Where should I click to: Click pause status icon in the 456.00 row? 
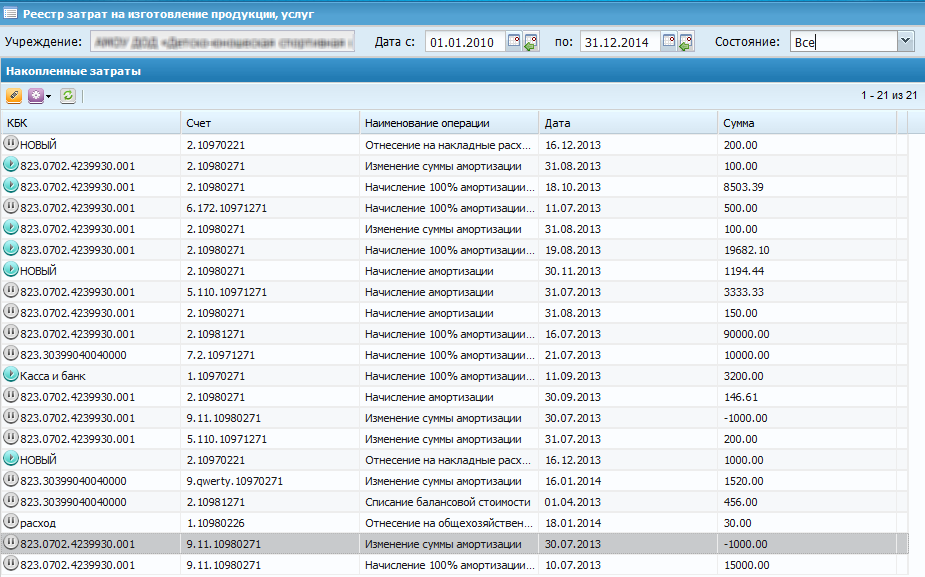click(x=11, y=500)
